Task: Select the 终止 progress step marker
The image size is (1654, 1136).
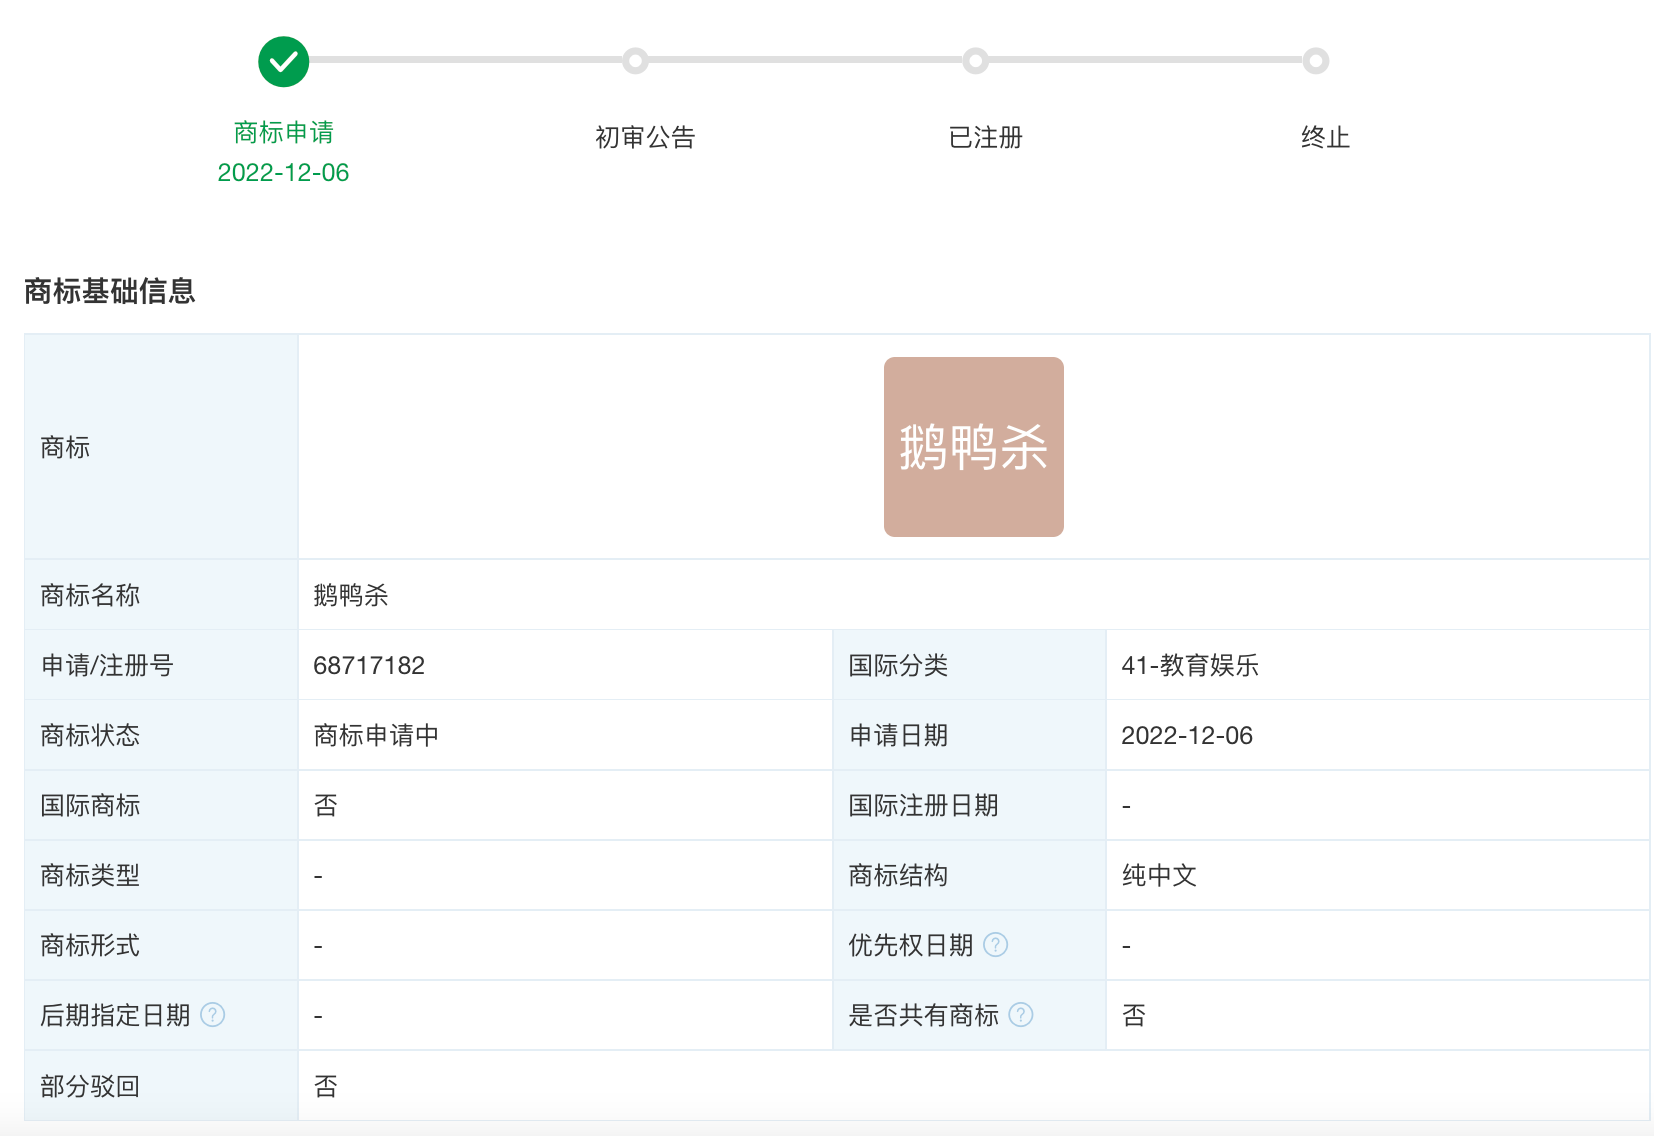Action: 1316,61
